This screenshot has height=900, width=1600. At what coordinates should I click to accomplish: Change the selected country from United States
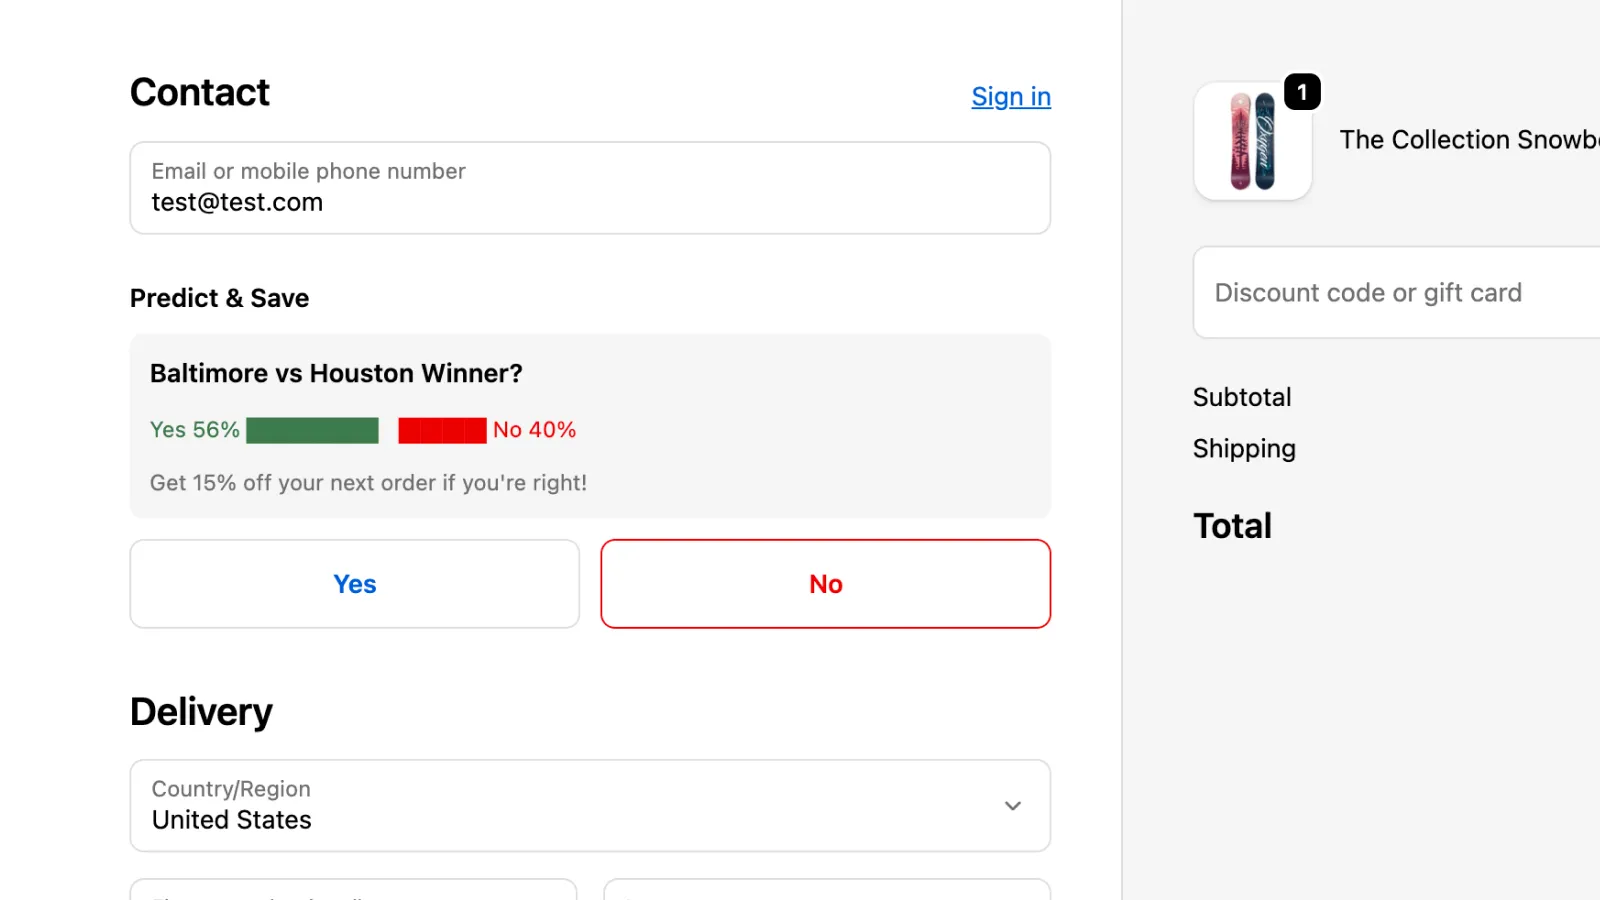pos(590,805)
